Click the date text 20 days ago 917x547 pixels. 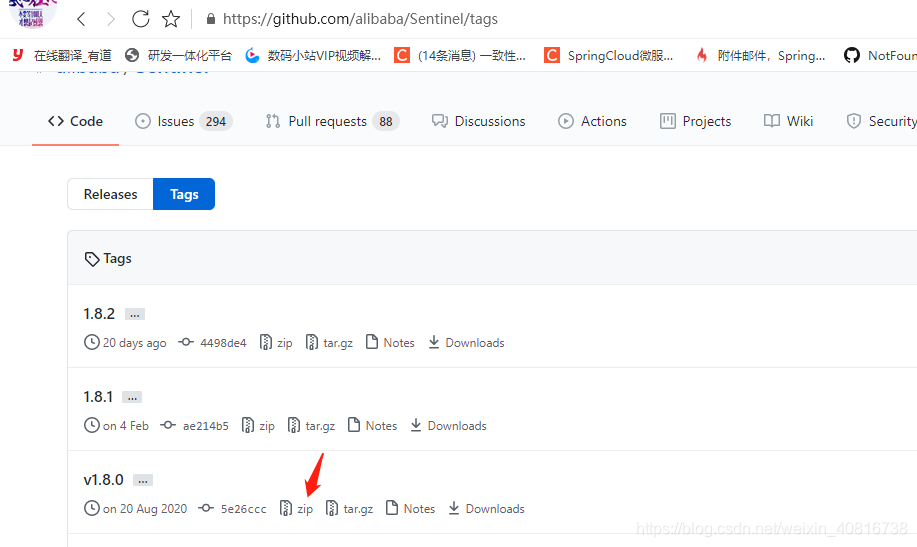click(x=135, y=343)
